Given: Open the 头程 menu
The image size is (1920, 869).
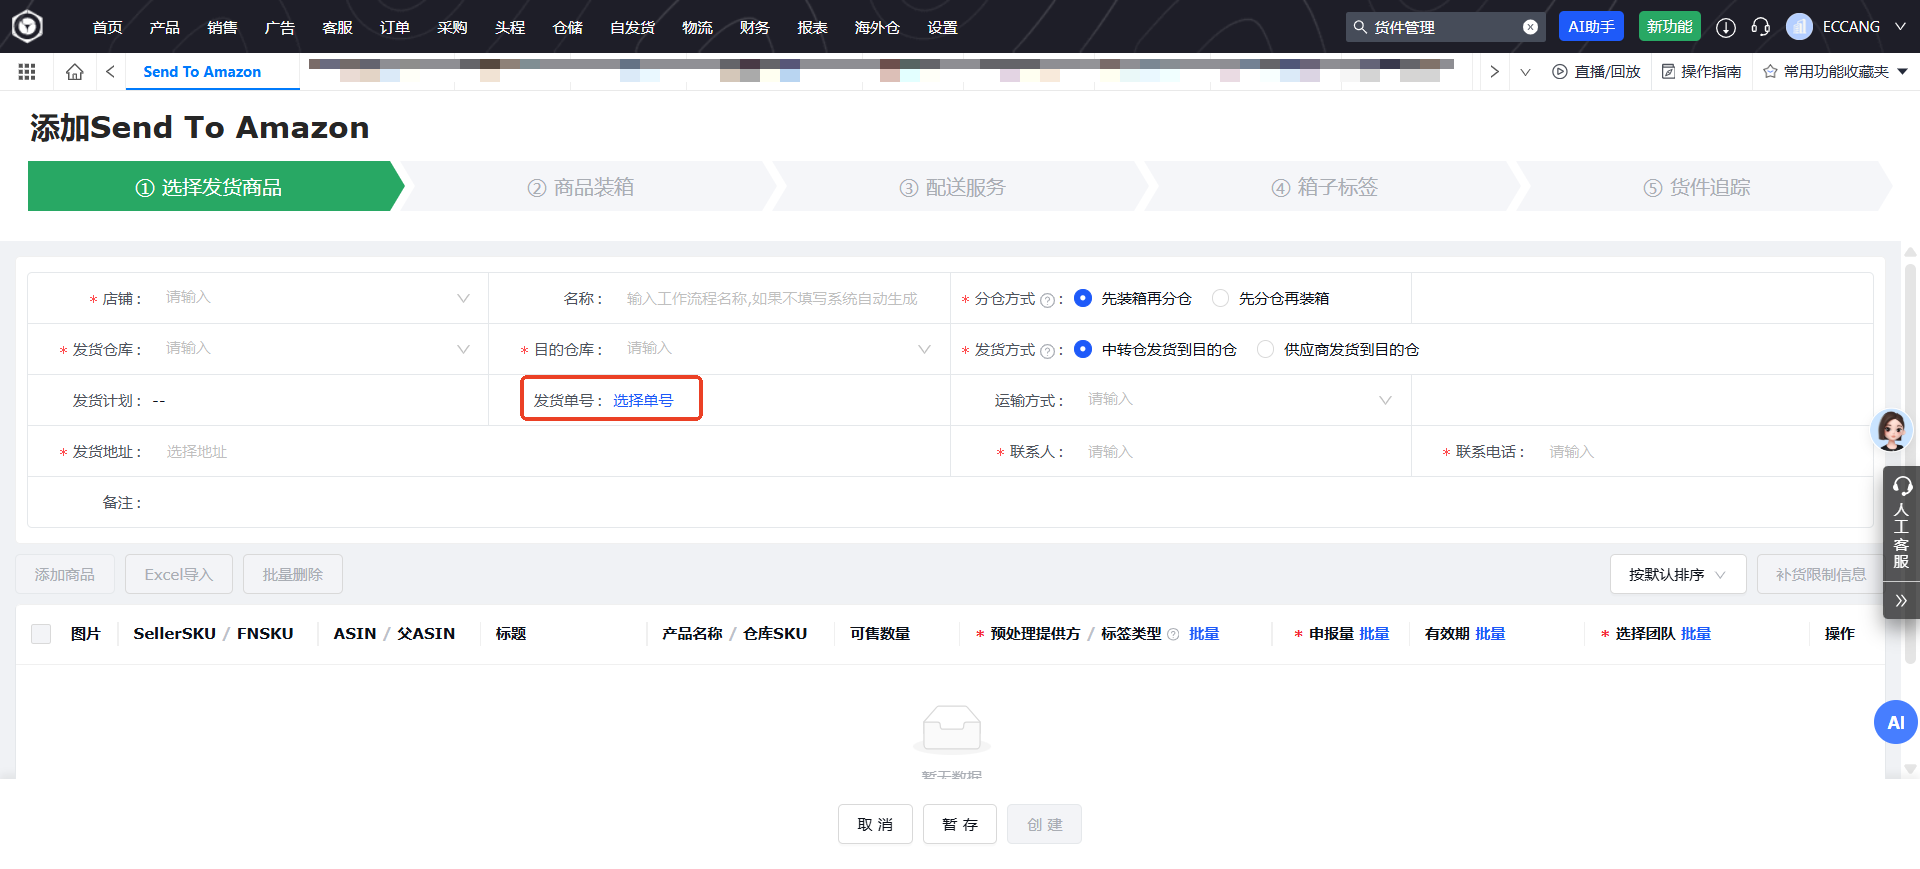Looking at the screenshot, I should pyautogui.click(x=510, y=27).
